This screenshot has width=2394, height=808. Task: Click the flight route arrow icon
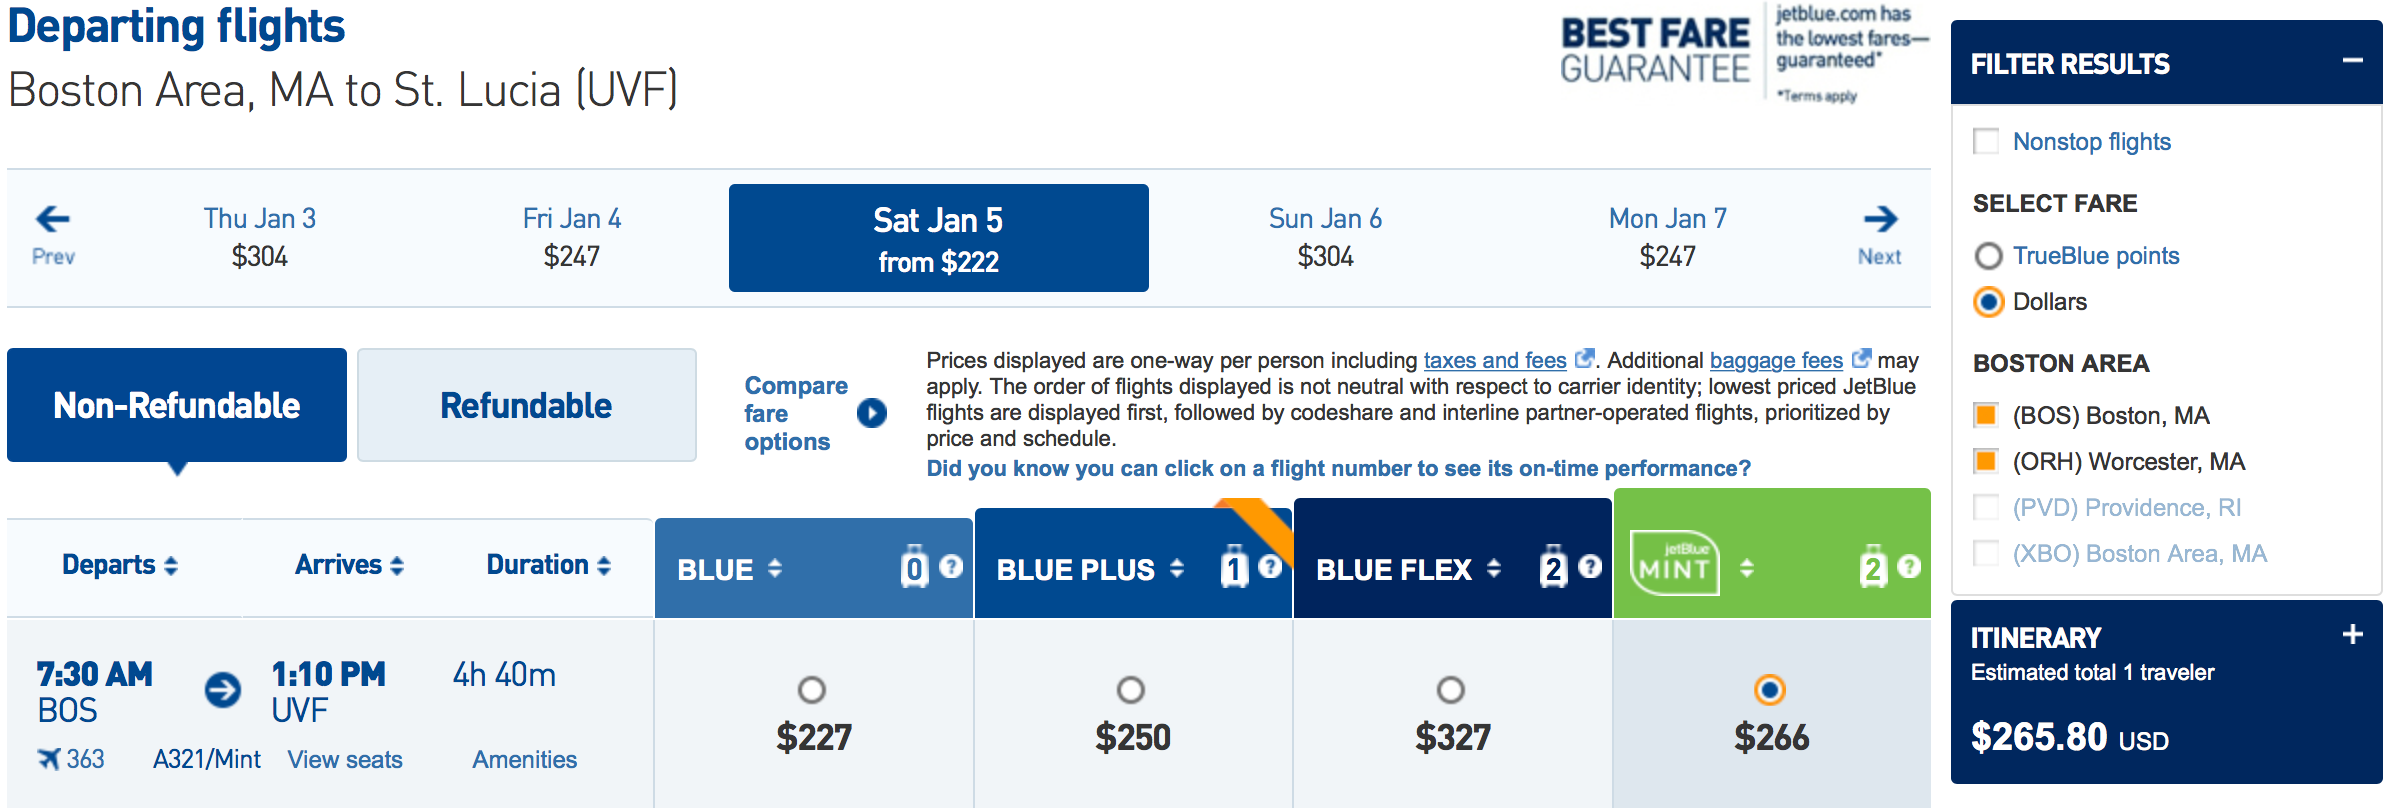223,690
